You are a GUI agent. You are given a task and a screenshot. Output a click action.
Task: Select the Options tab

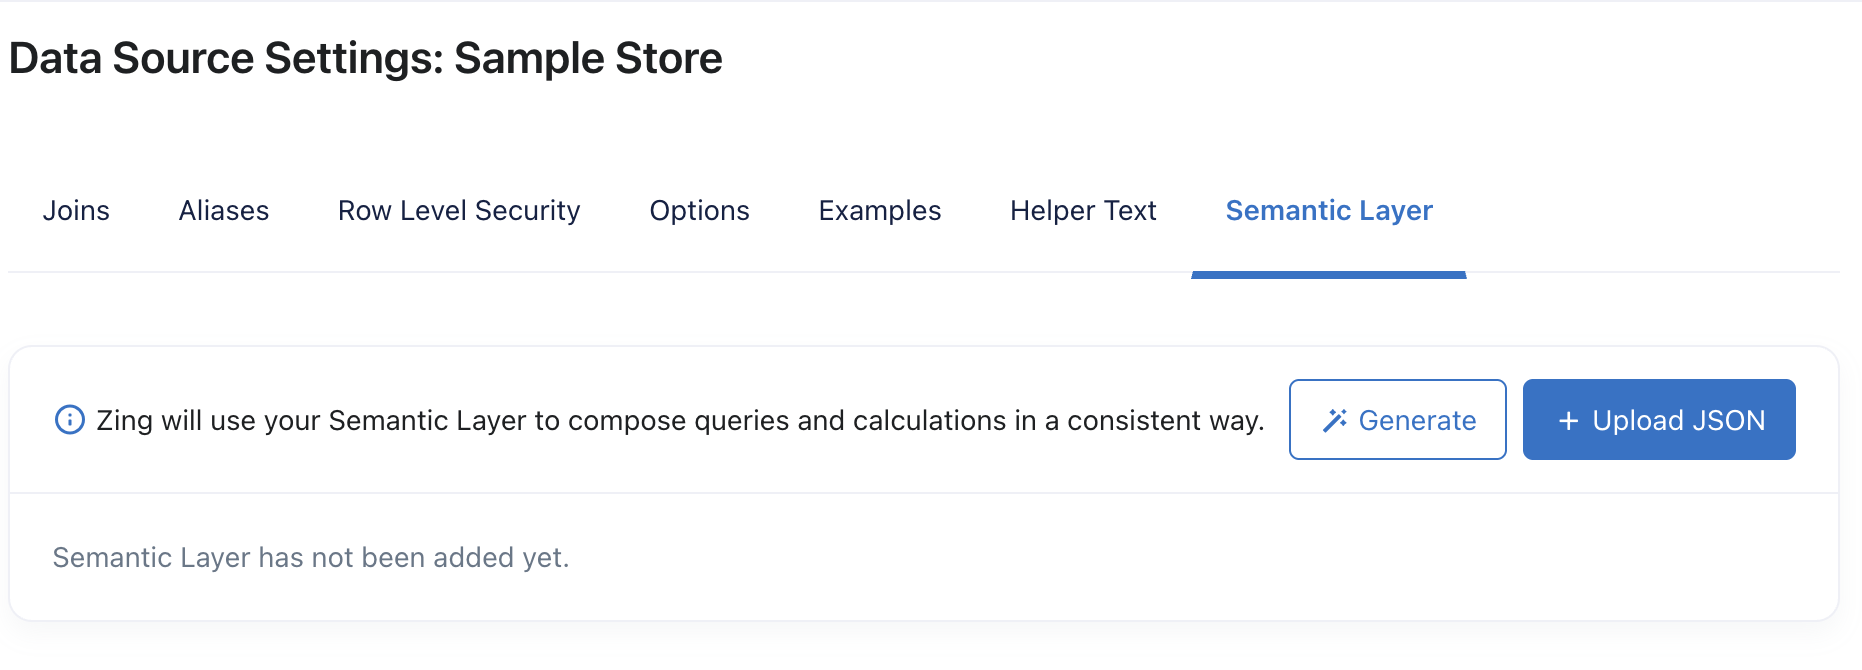point(699,211)
